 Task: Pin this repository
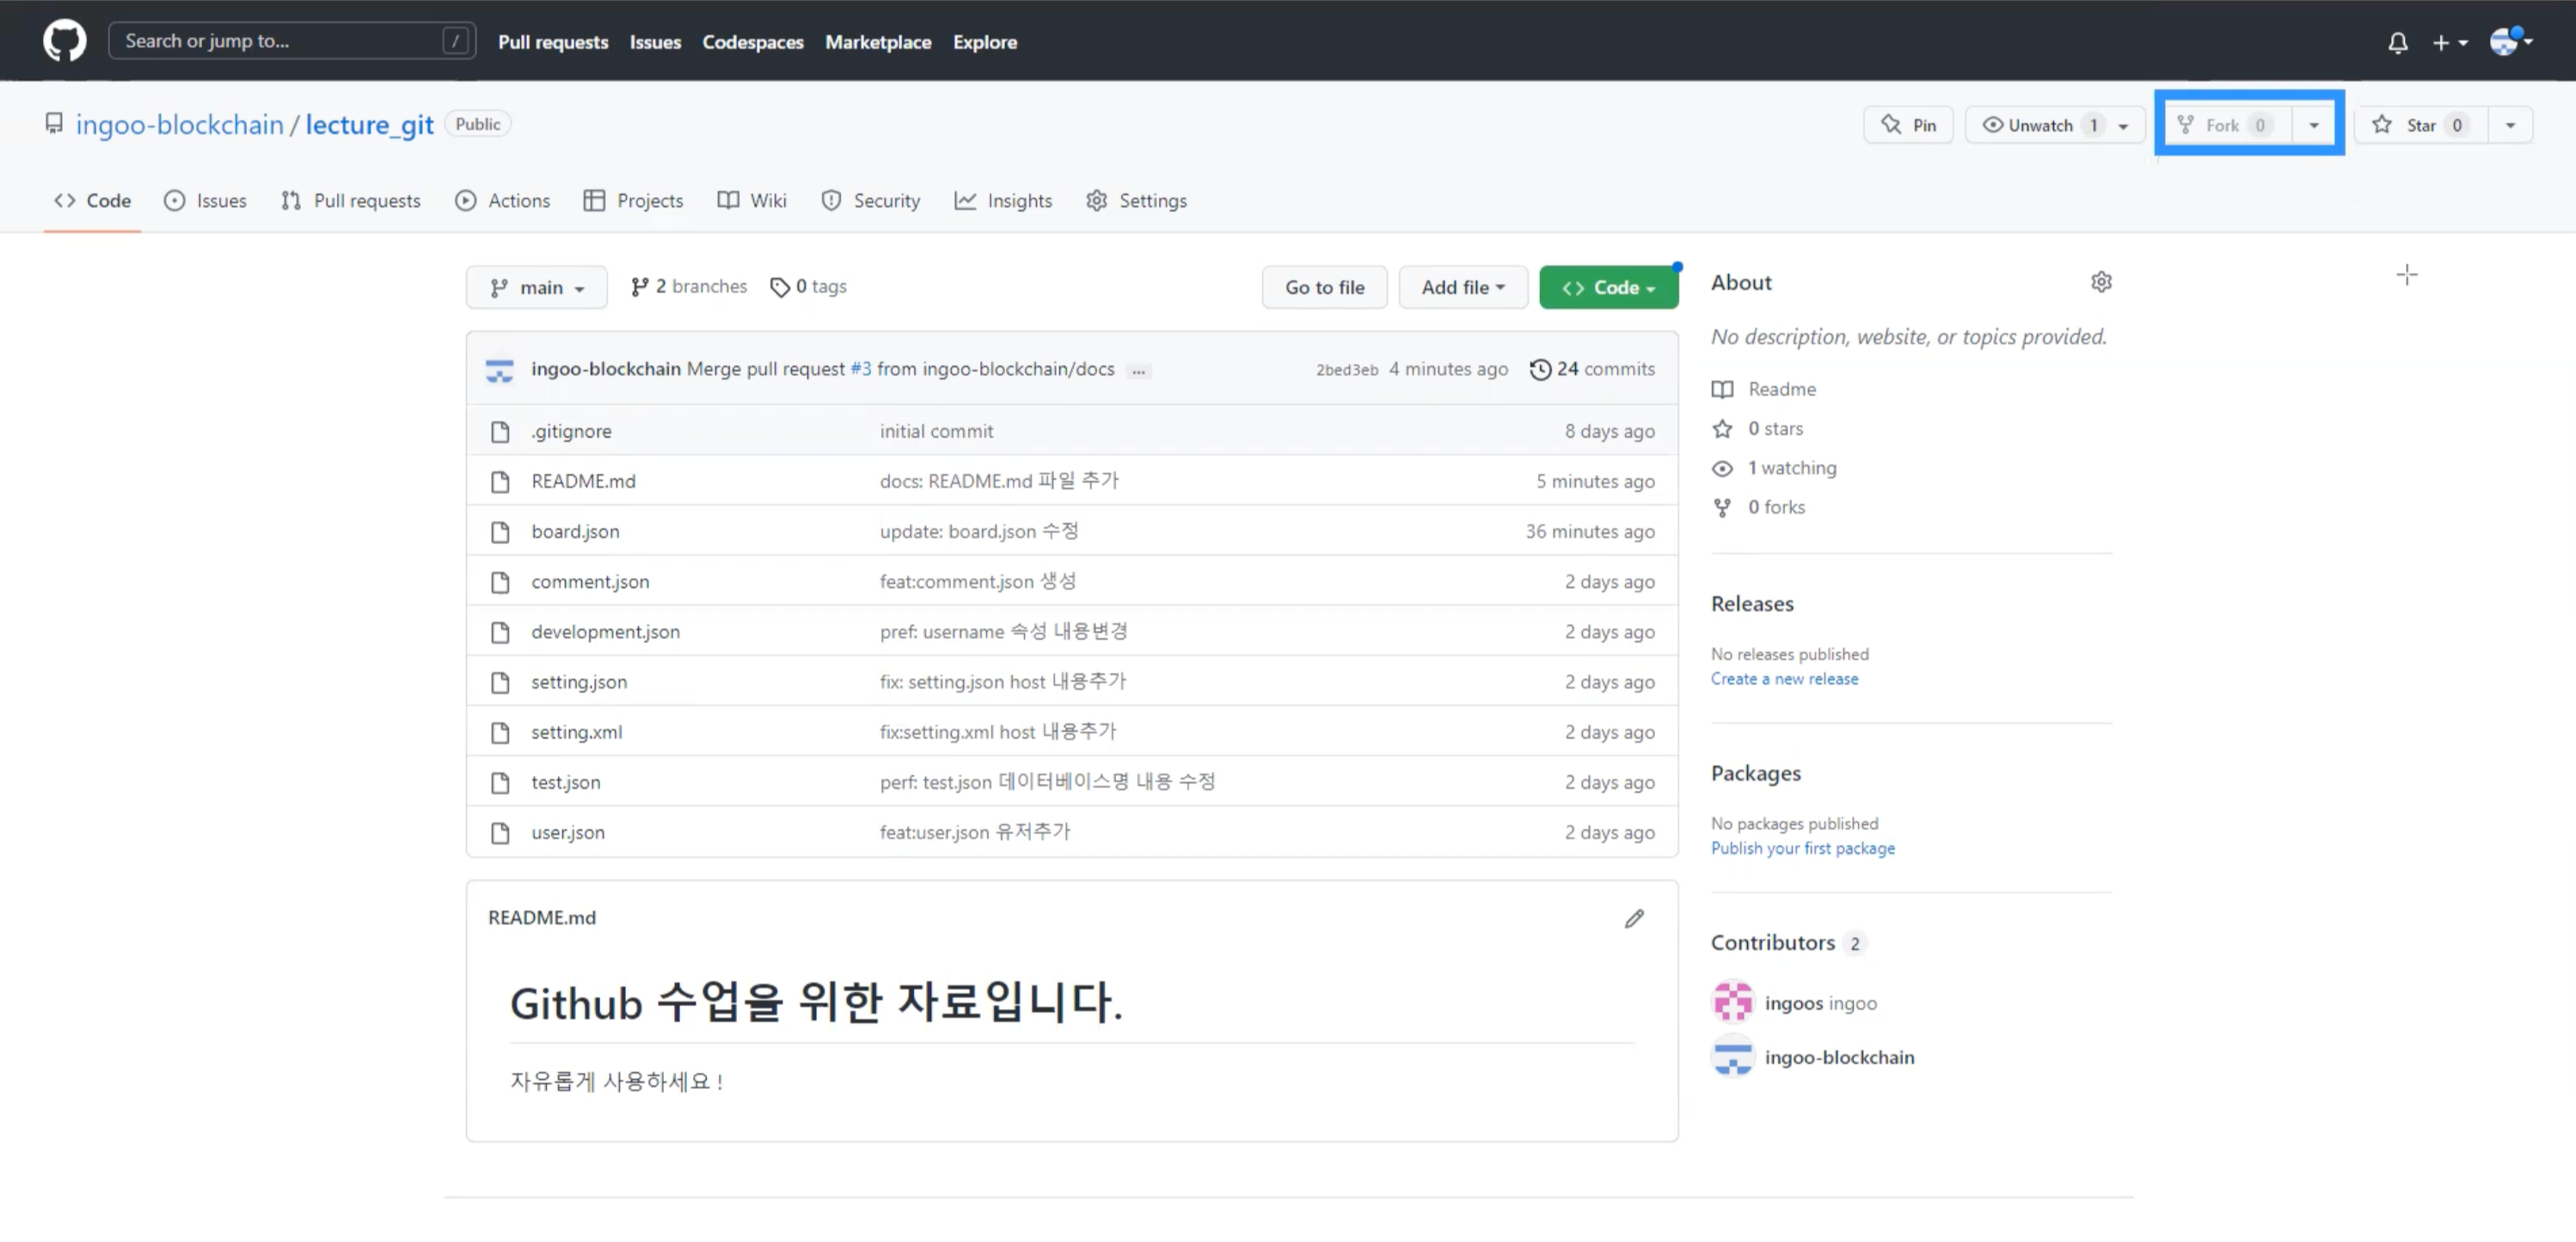1908,125
